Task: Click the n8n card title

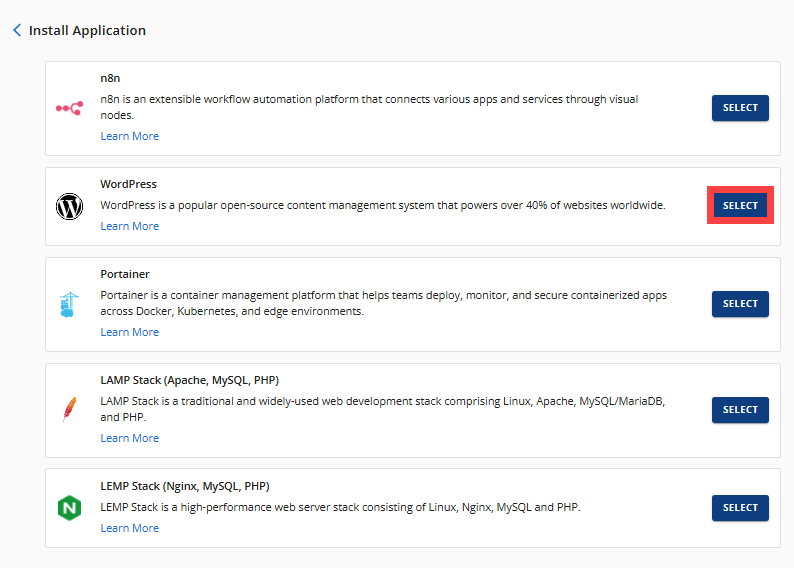Action: [110, 78]
